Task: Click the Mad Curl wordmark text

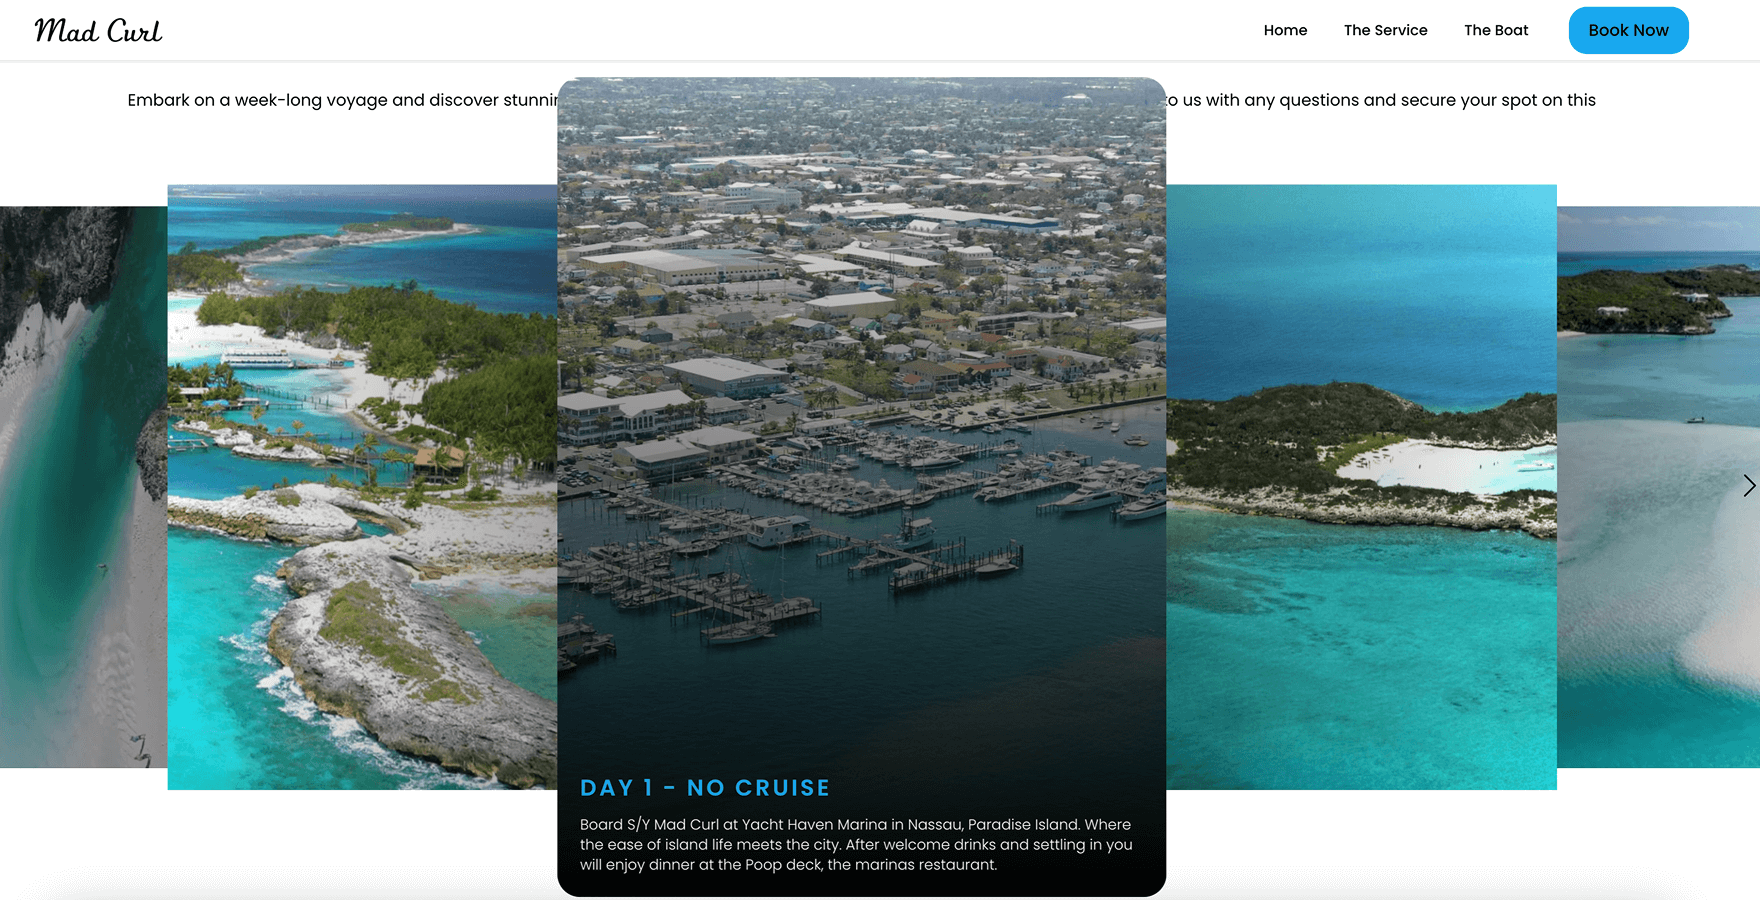Action: tap(97, 30)
